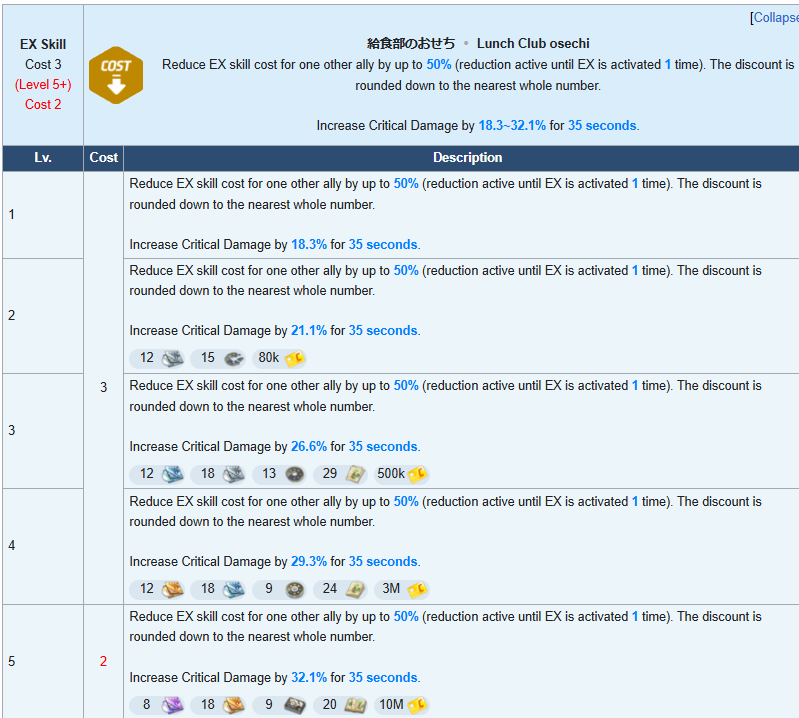The height and width of the screenshot is (718, 799).
Task: Select the Japanese skill name 給食部のおせち
Action: pos(411,44)
